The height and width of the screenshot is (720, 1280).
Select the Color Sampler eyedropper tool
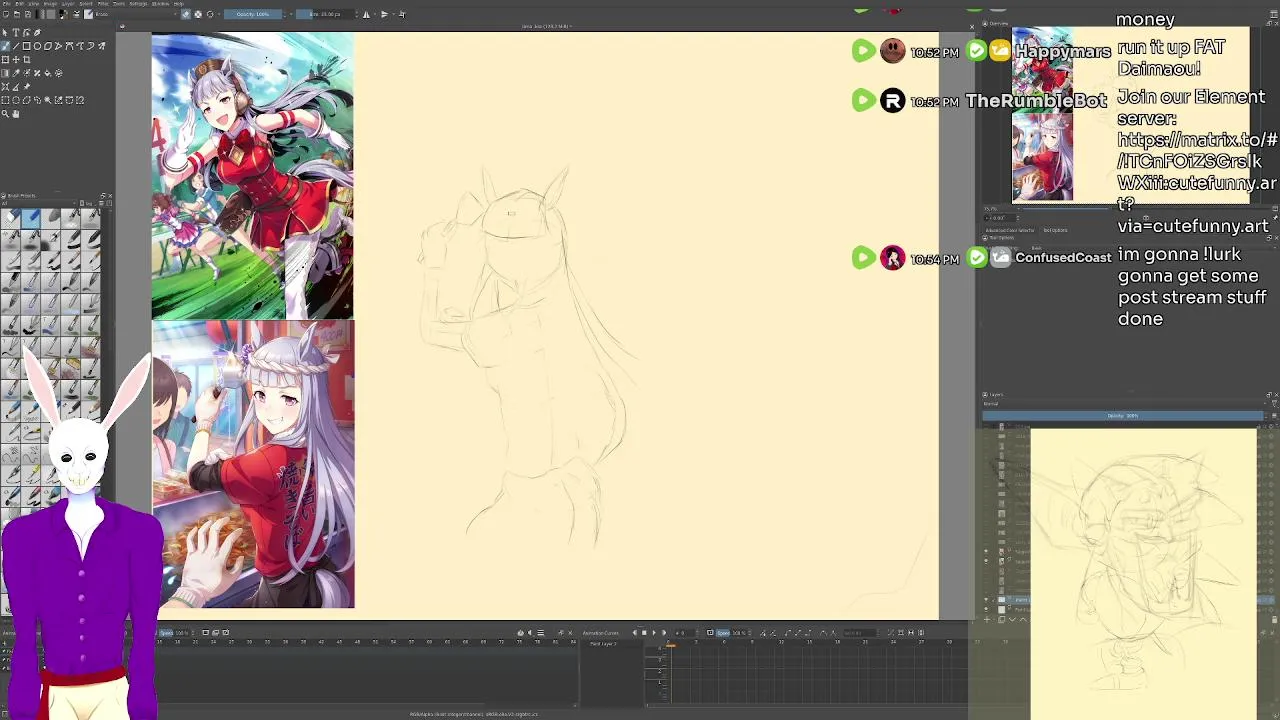[16, 73]
